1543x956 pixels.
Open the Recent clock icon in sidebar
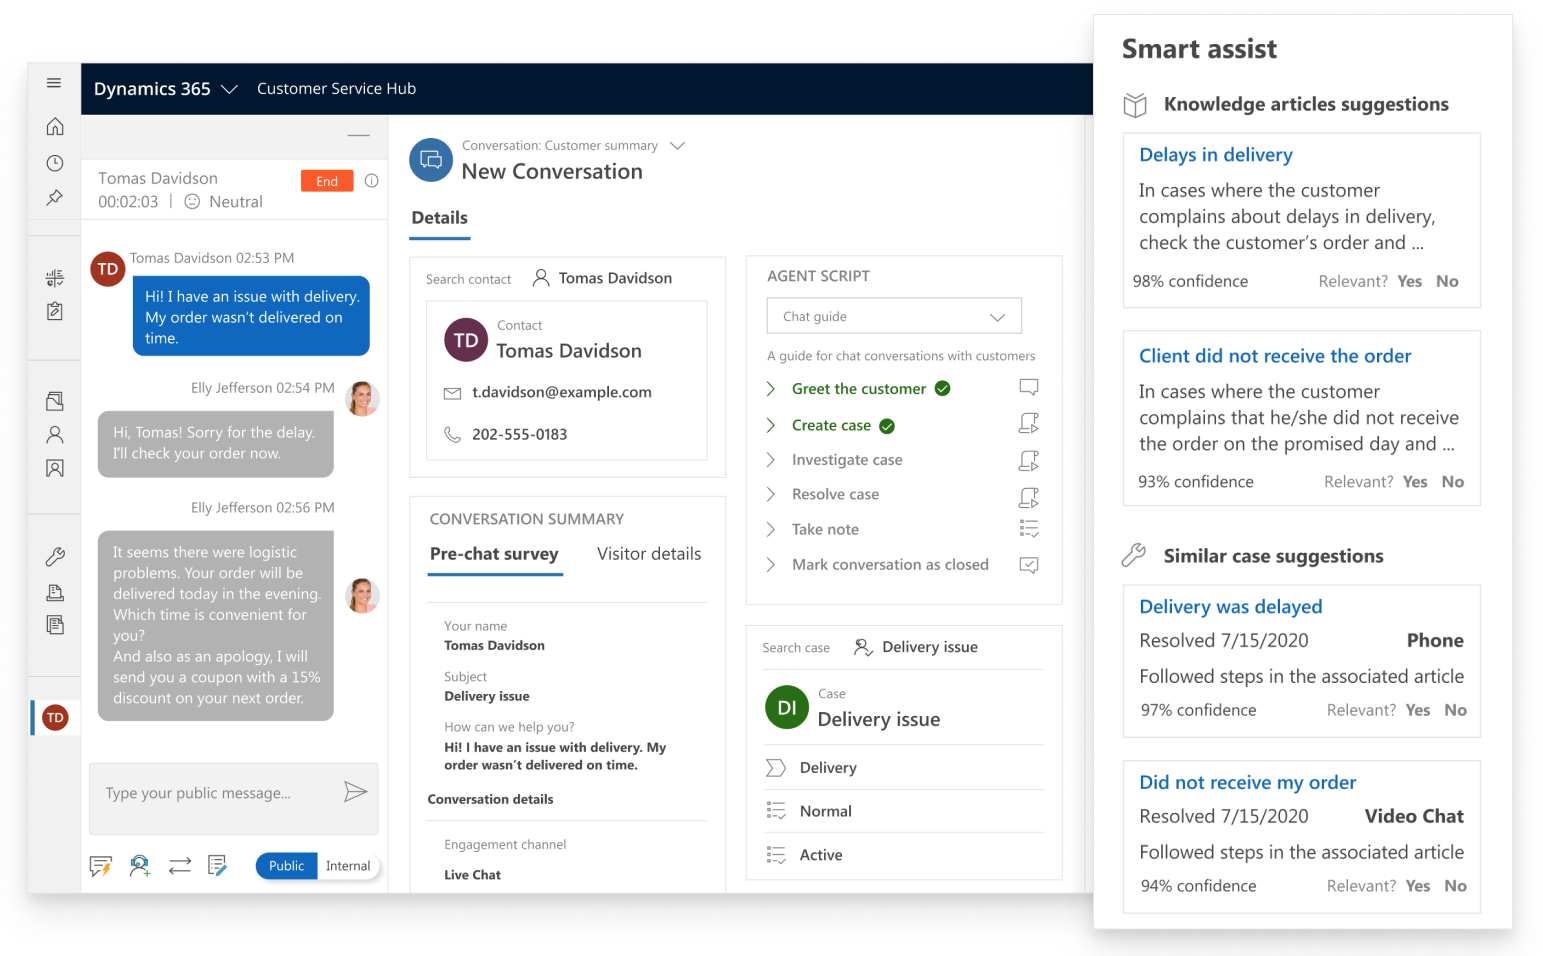coord(55,163)
